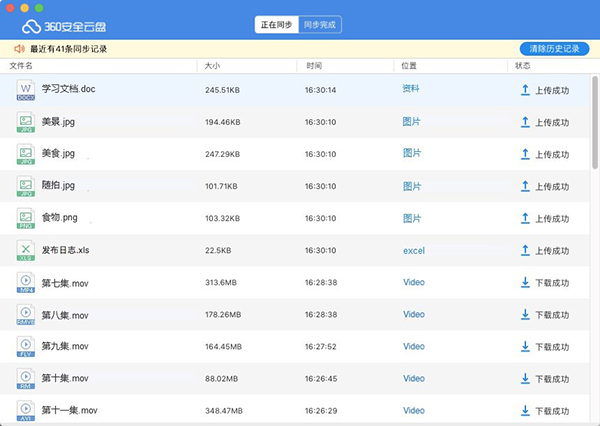Click the 清除历史记录 button
The width and height of the screenshot is (600, 426).
[554, 49]
